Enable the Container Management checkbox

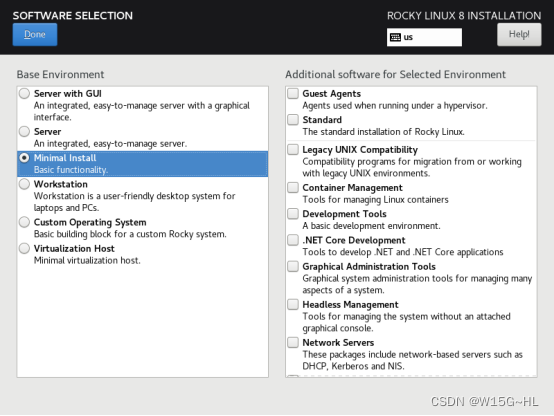point(293,187)
